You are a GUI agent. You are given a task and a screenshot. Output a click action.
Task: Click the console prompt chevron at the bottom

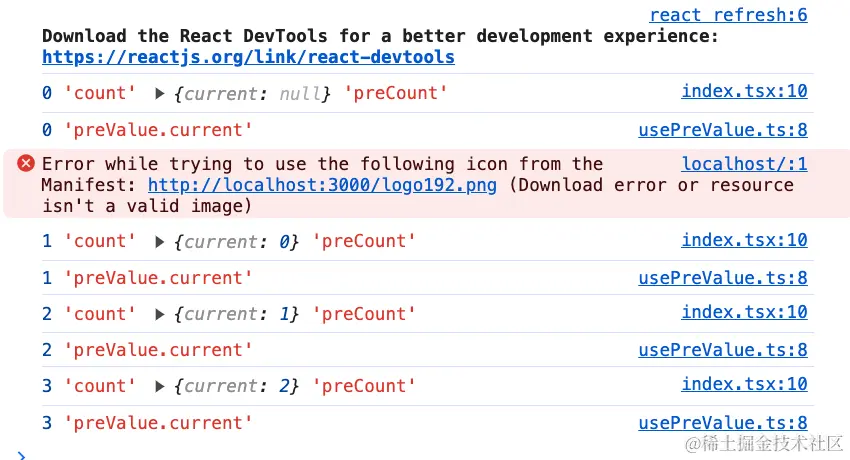tap(22, 455)
